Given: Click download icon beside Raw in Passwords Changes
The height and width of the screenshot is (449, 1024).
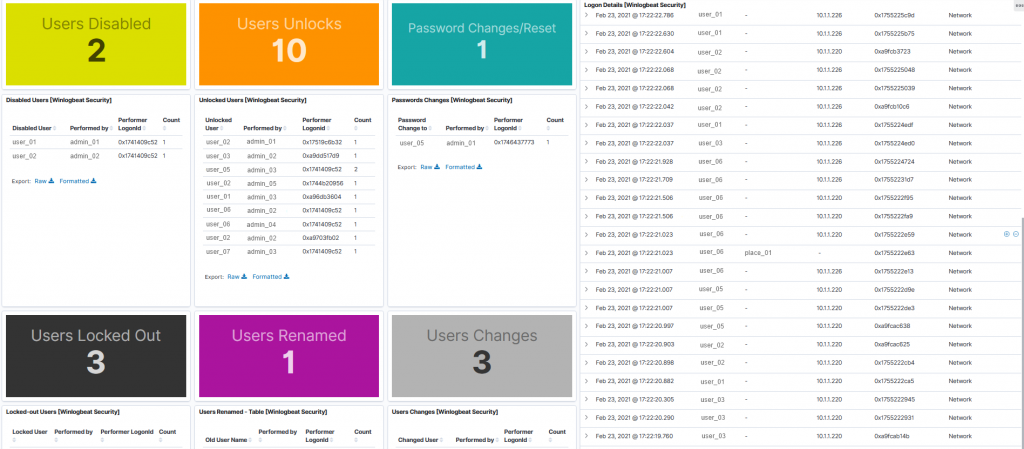Looking at the screenshot, I should click(x=438, y=167).
